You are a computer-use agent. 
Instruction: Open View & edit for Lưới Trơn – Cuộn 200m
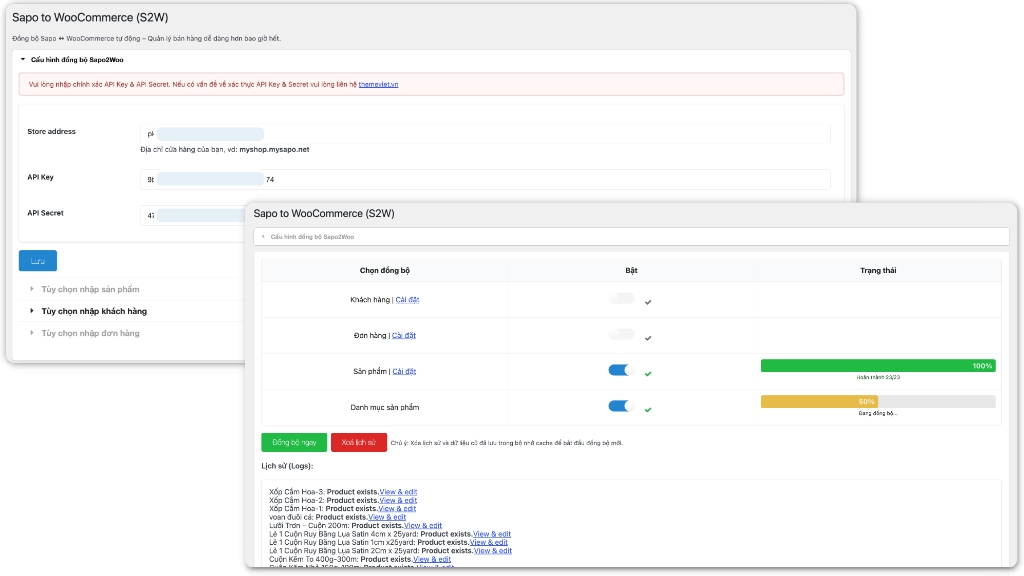pyautogui.click(x=423, y=526)
